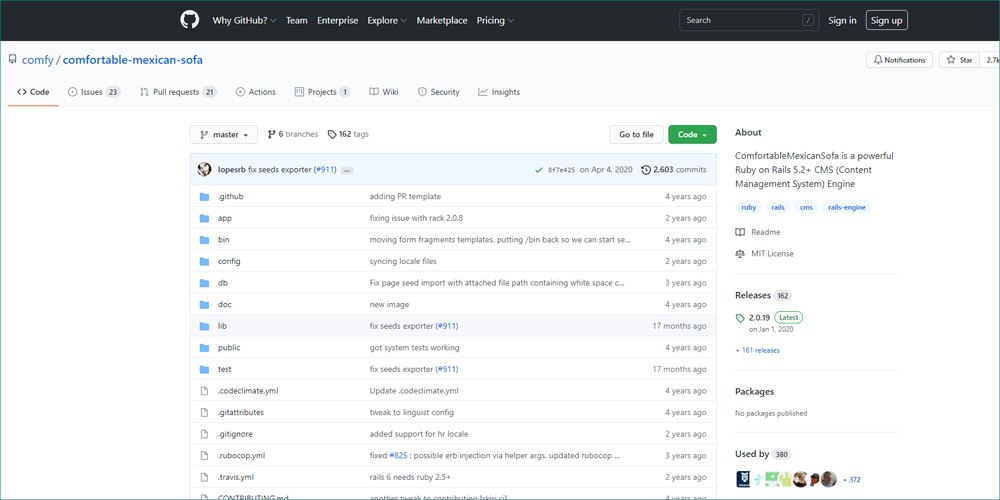Open the Enterprise menu item
This screenshot has height=500, width=1000.
pyautogui.click(x=337, y=20)
